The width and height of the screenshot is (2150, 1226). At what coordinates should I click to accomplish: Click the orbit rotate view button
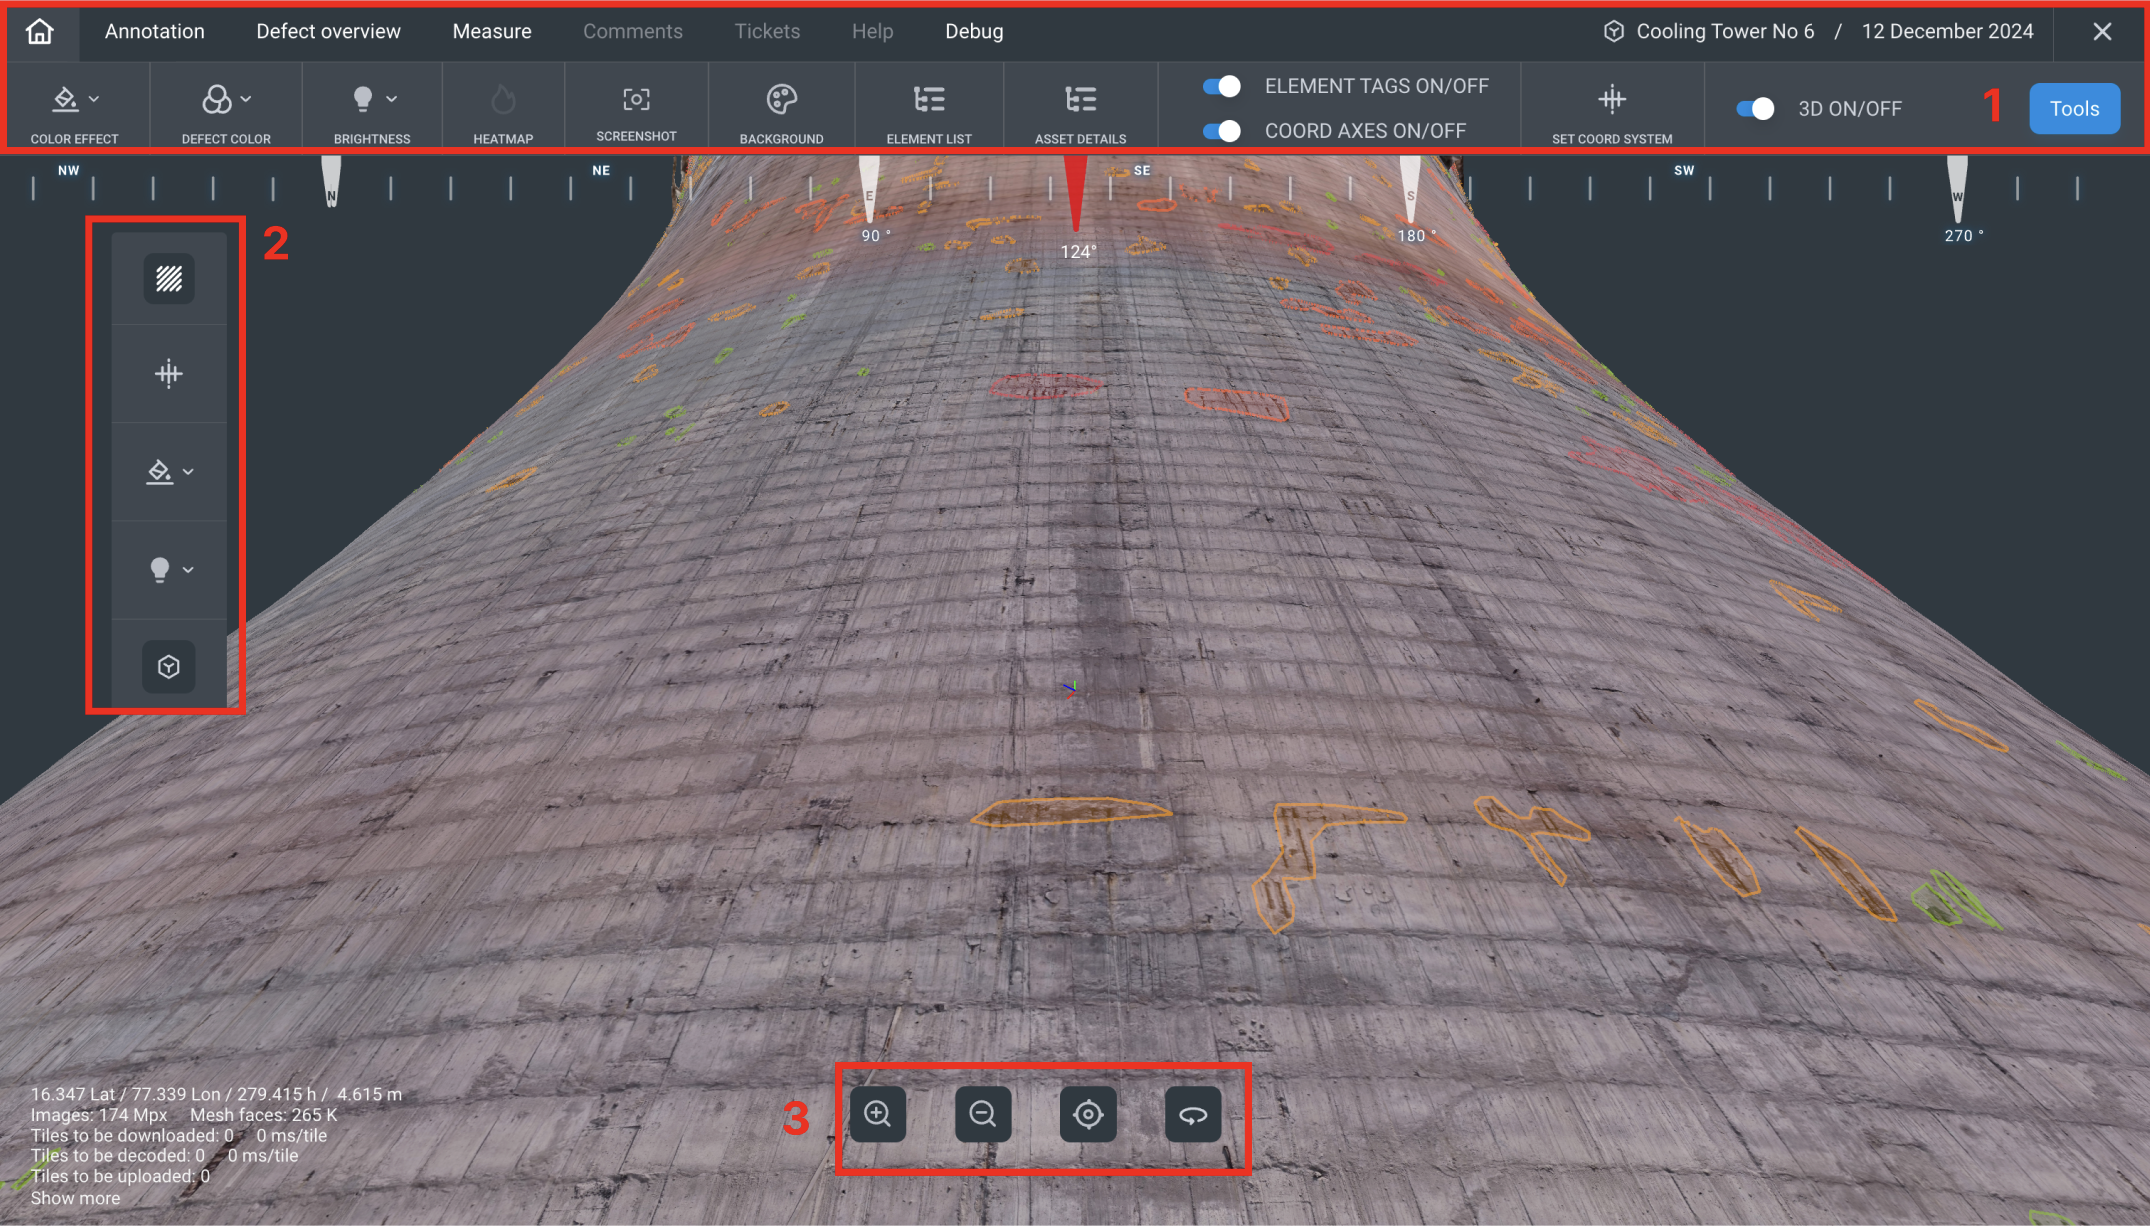1193,1114
